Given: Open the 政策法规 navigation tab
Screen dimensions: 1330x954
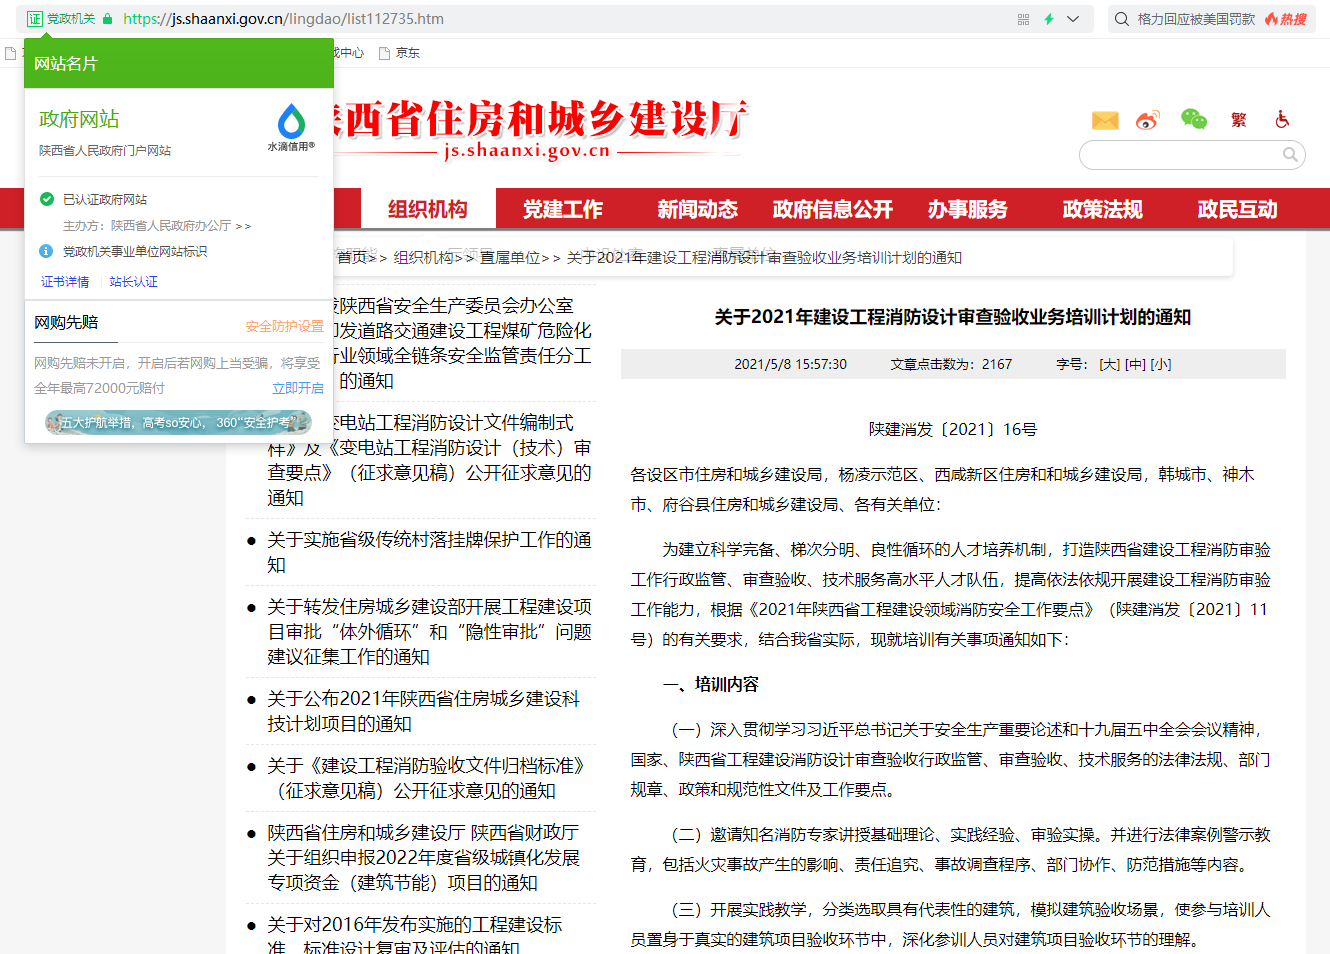Looking at the screenshot, I should (1103, 209).
